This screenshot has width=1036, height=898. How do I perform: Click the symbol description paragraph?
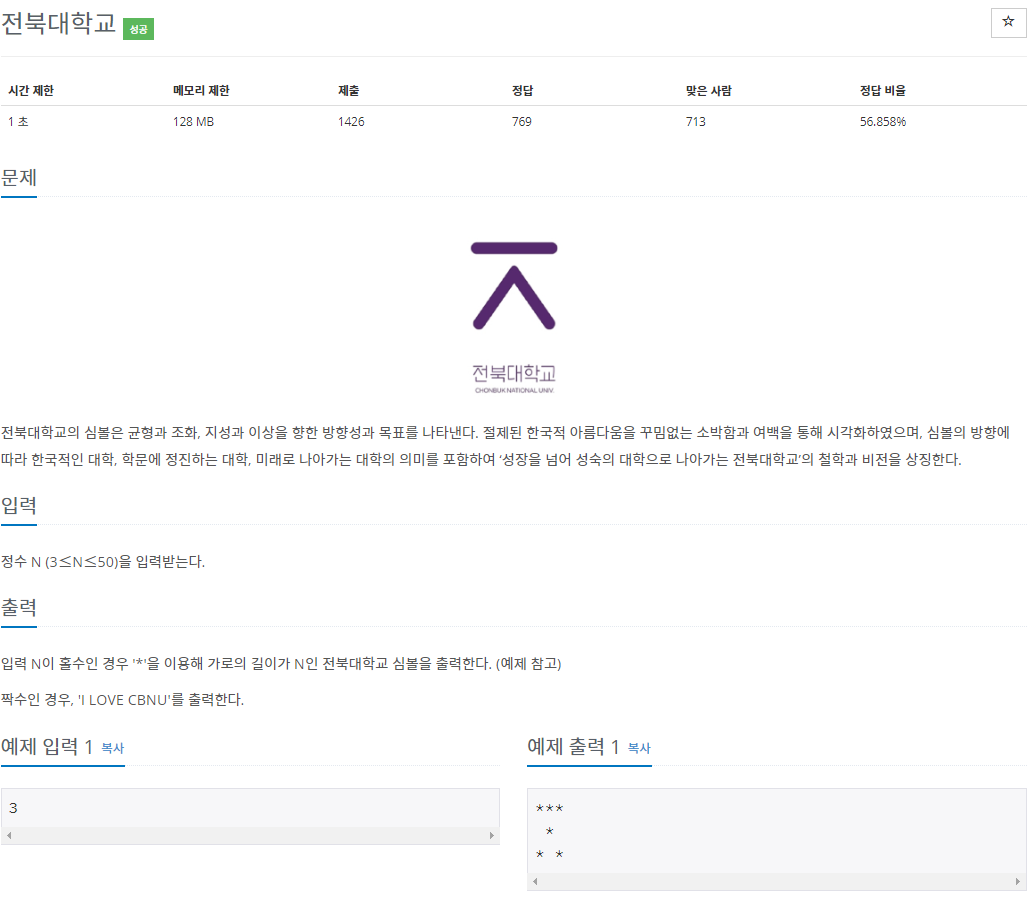pyautogui.click(x=505, y=446)
